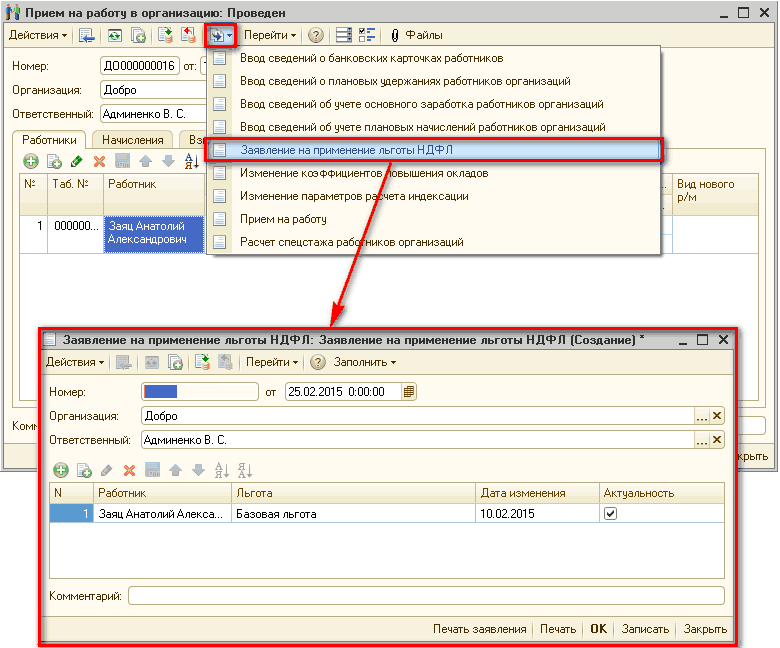Click the OK button in НДФЛ window

tap(598, 629)
